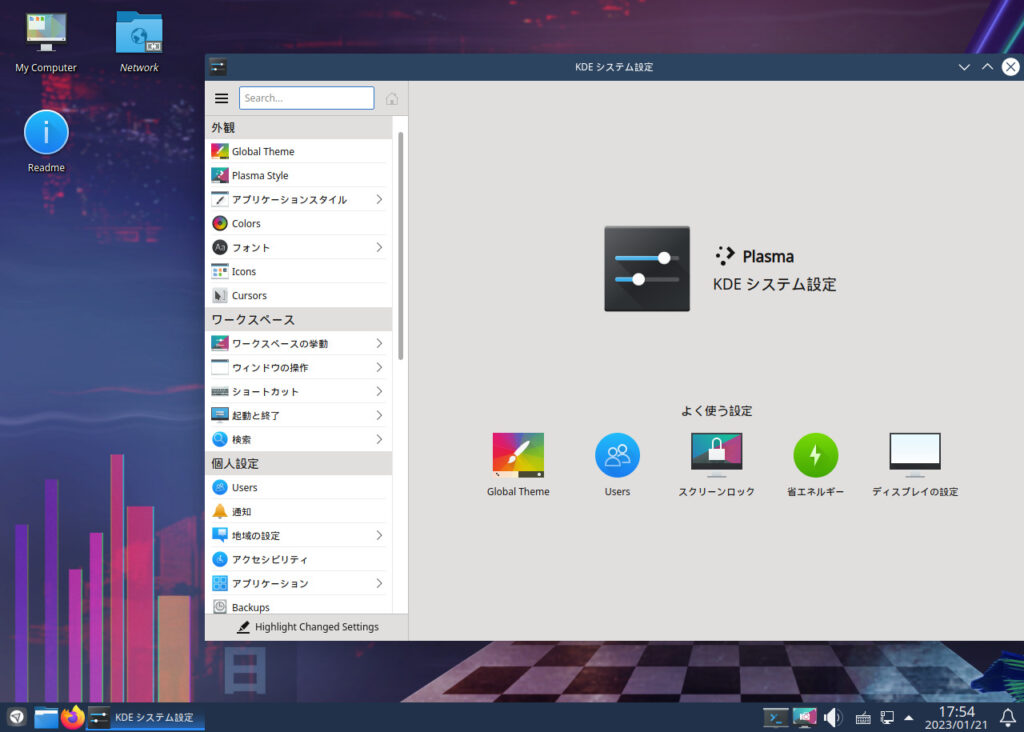Screen dimensions: 1024x732
Task: Show hidden system tray icons arrow
Action: pyautogui.click(x=908, y=717)
